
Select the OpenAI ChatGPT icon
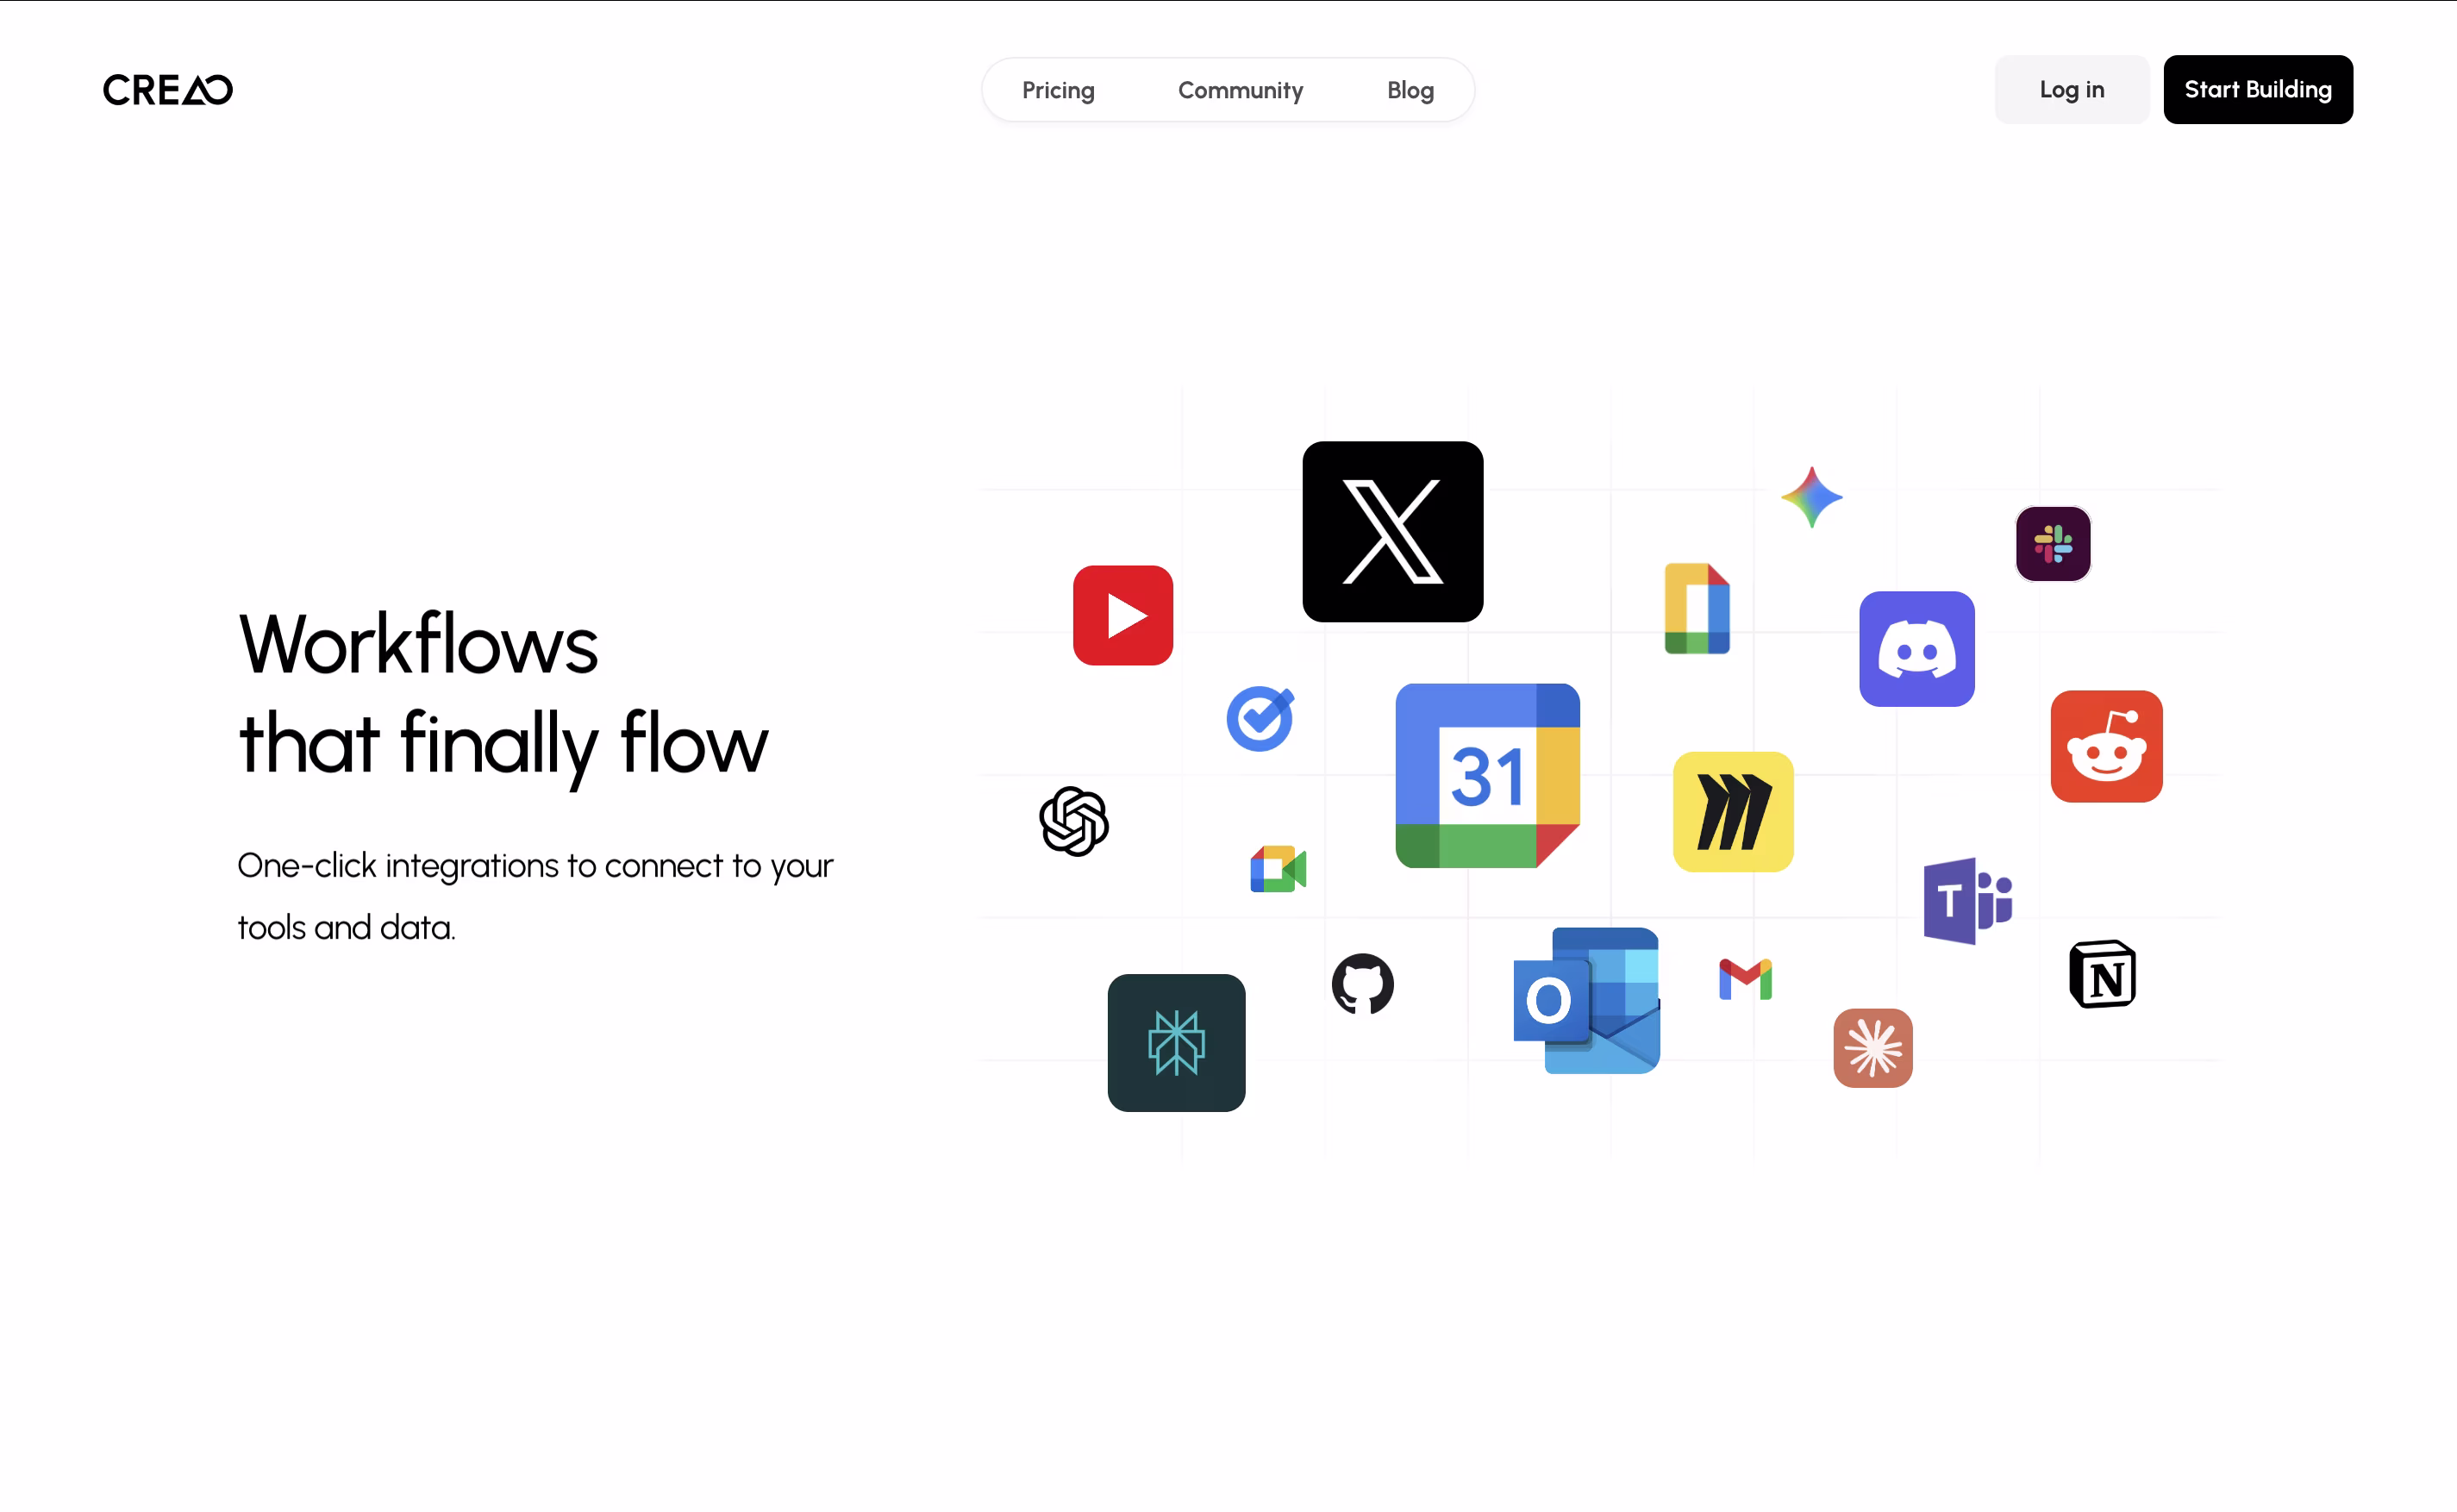point(1074,821)
